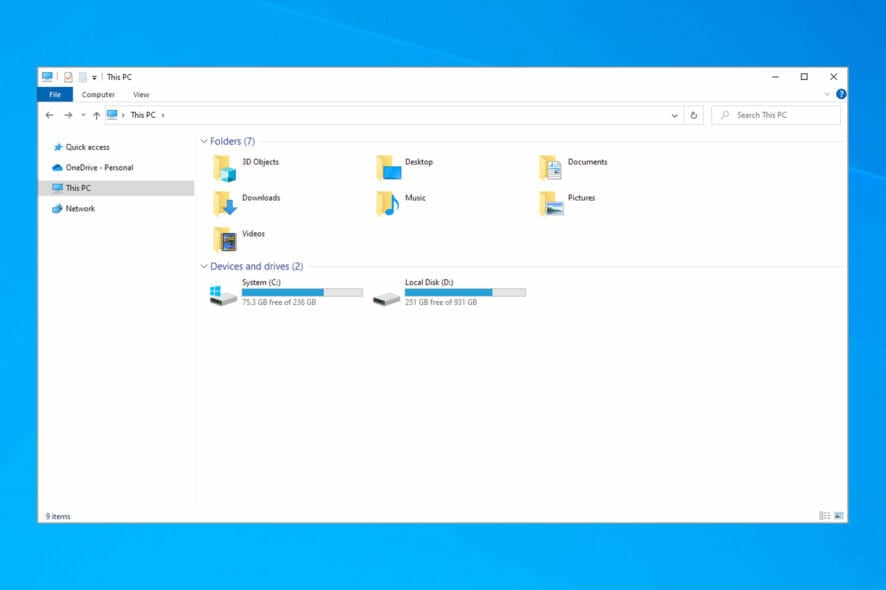The width and height of the screenshot is (886, 590).
Task: Switch to the Computer ribbon tab
Action: (98, 94)
